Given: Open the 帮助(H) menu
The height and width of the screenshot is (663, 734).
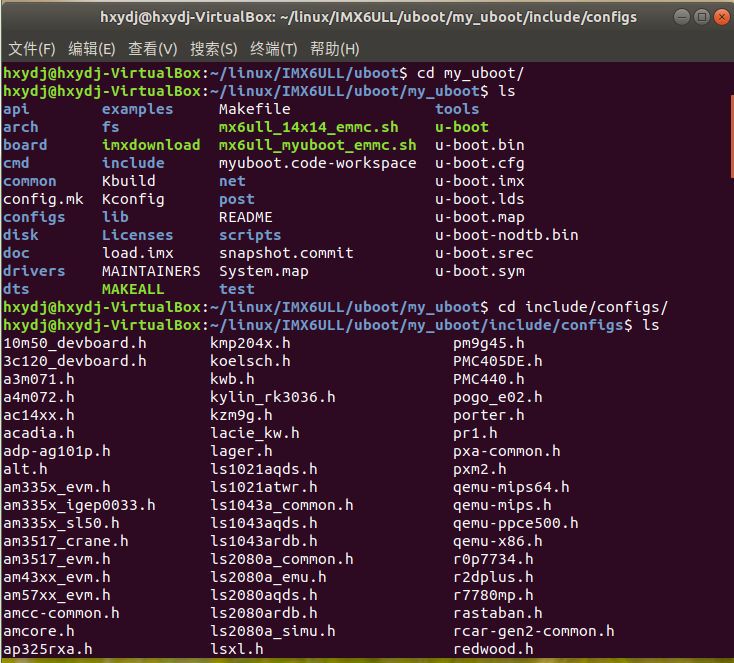Looking at the screenshot, I should 334,49.
